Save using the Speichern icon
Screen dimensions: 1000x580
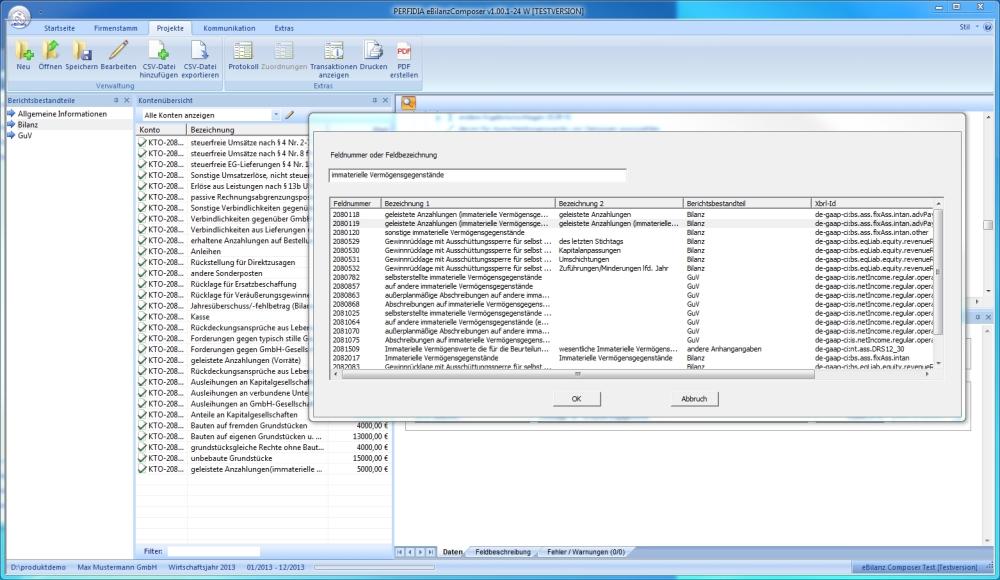(82, 51)
